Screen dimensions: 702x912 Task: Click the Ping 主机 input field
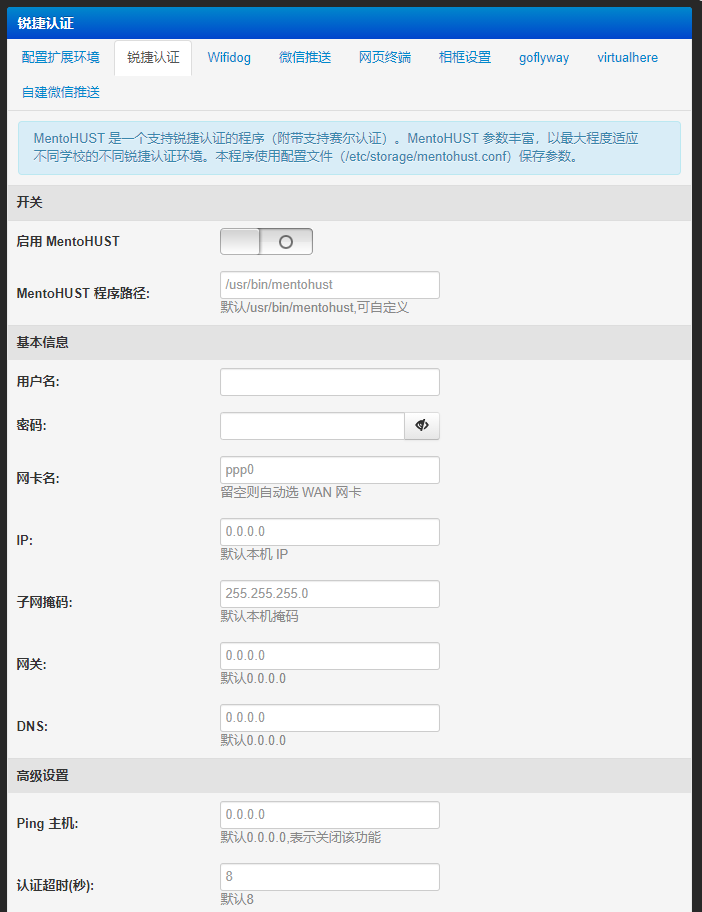click(329, 815)
